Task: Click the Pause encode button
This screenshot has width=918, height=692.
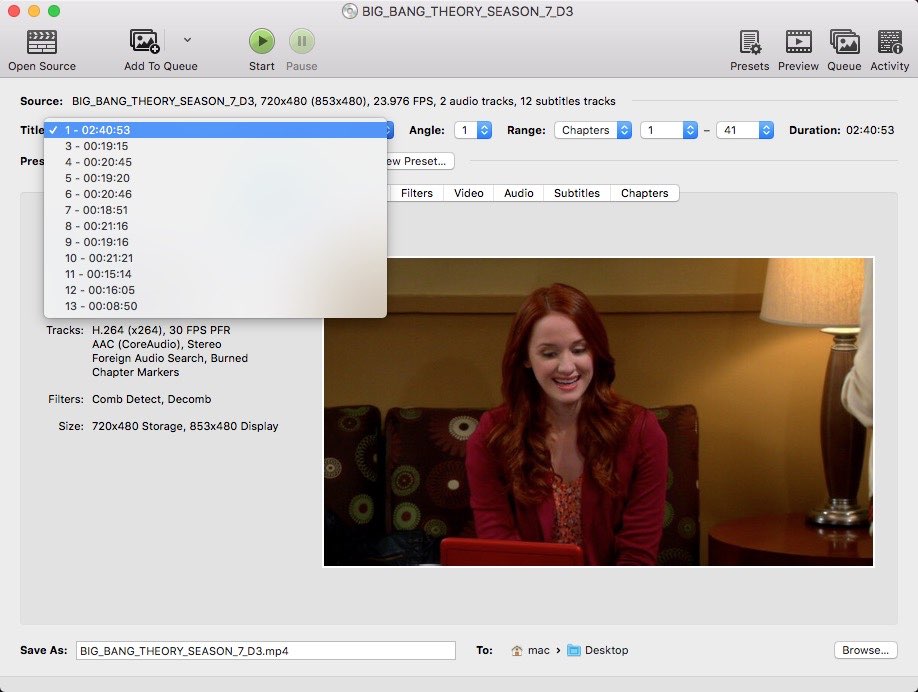Action: 302,42
